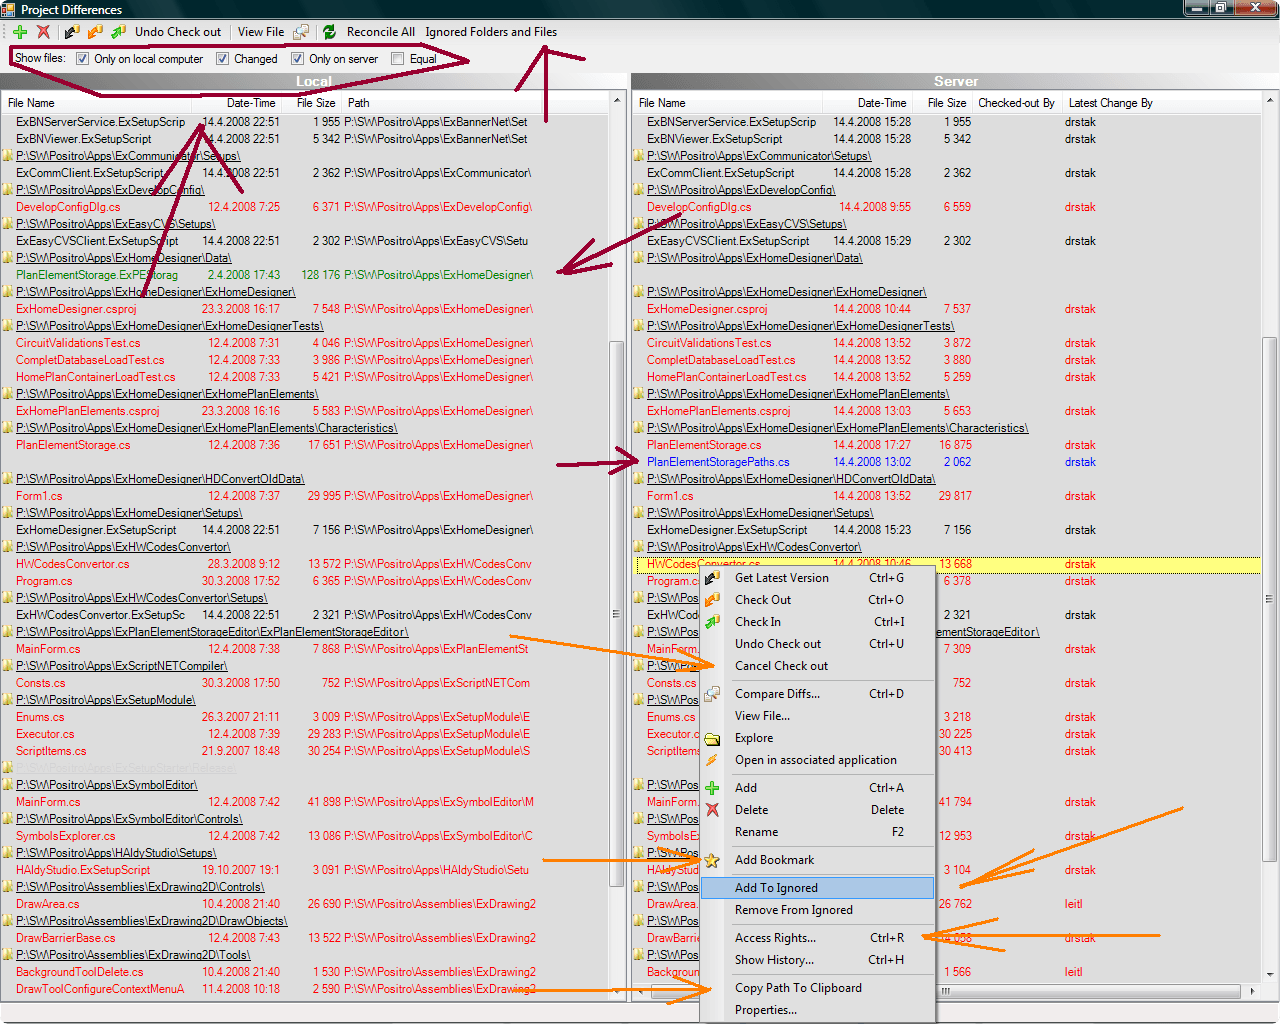Sort the Local list by the File Size column
This screenshot has width=1280, height=1024.
tap(315, 103)
